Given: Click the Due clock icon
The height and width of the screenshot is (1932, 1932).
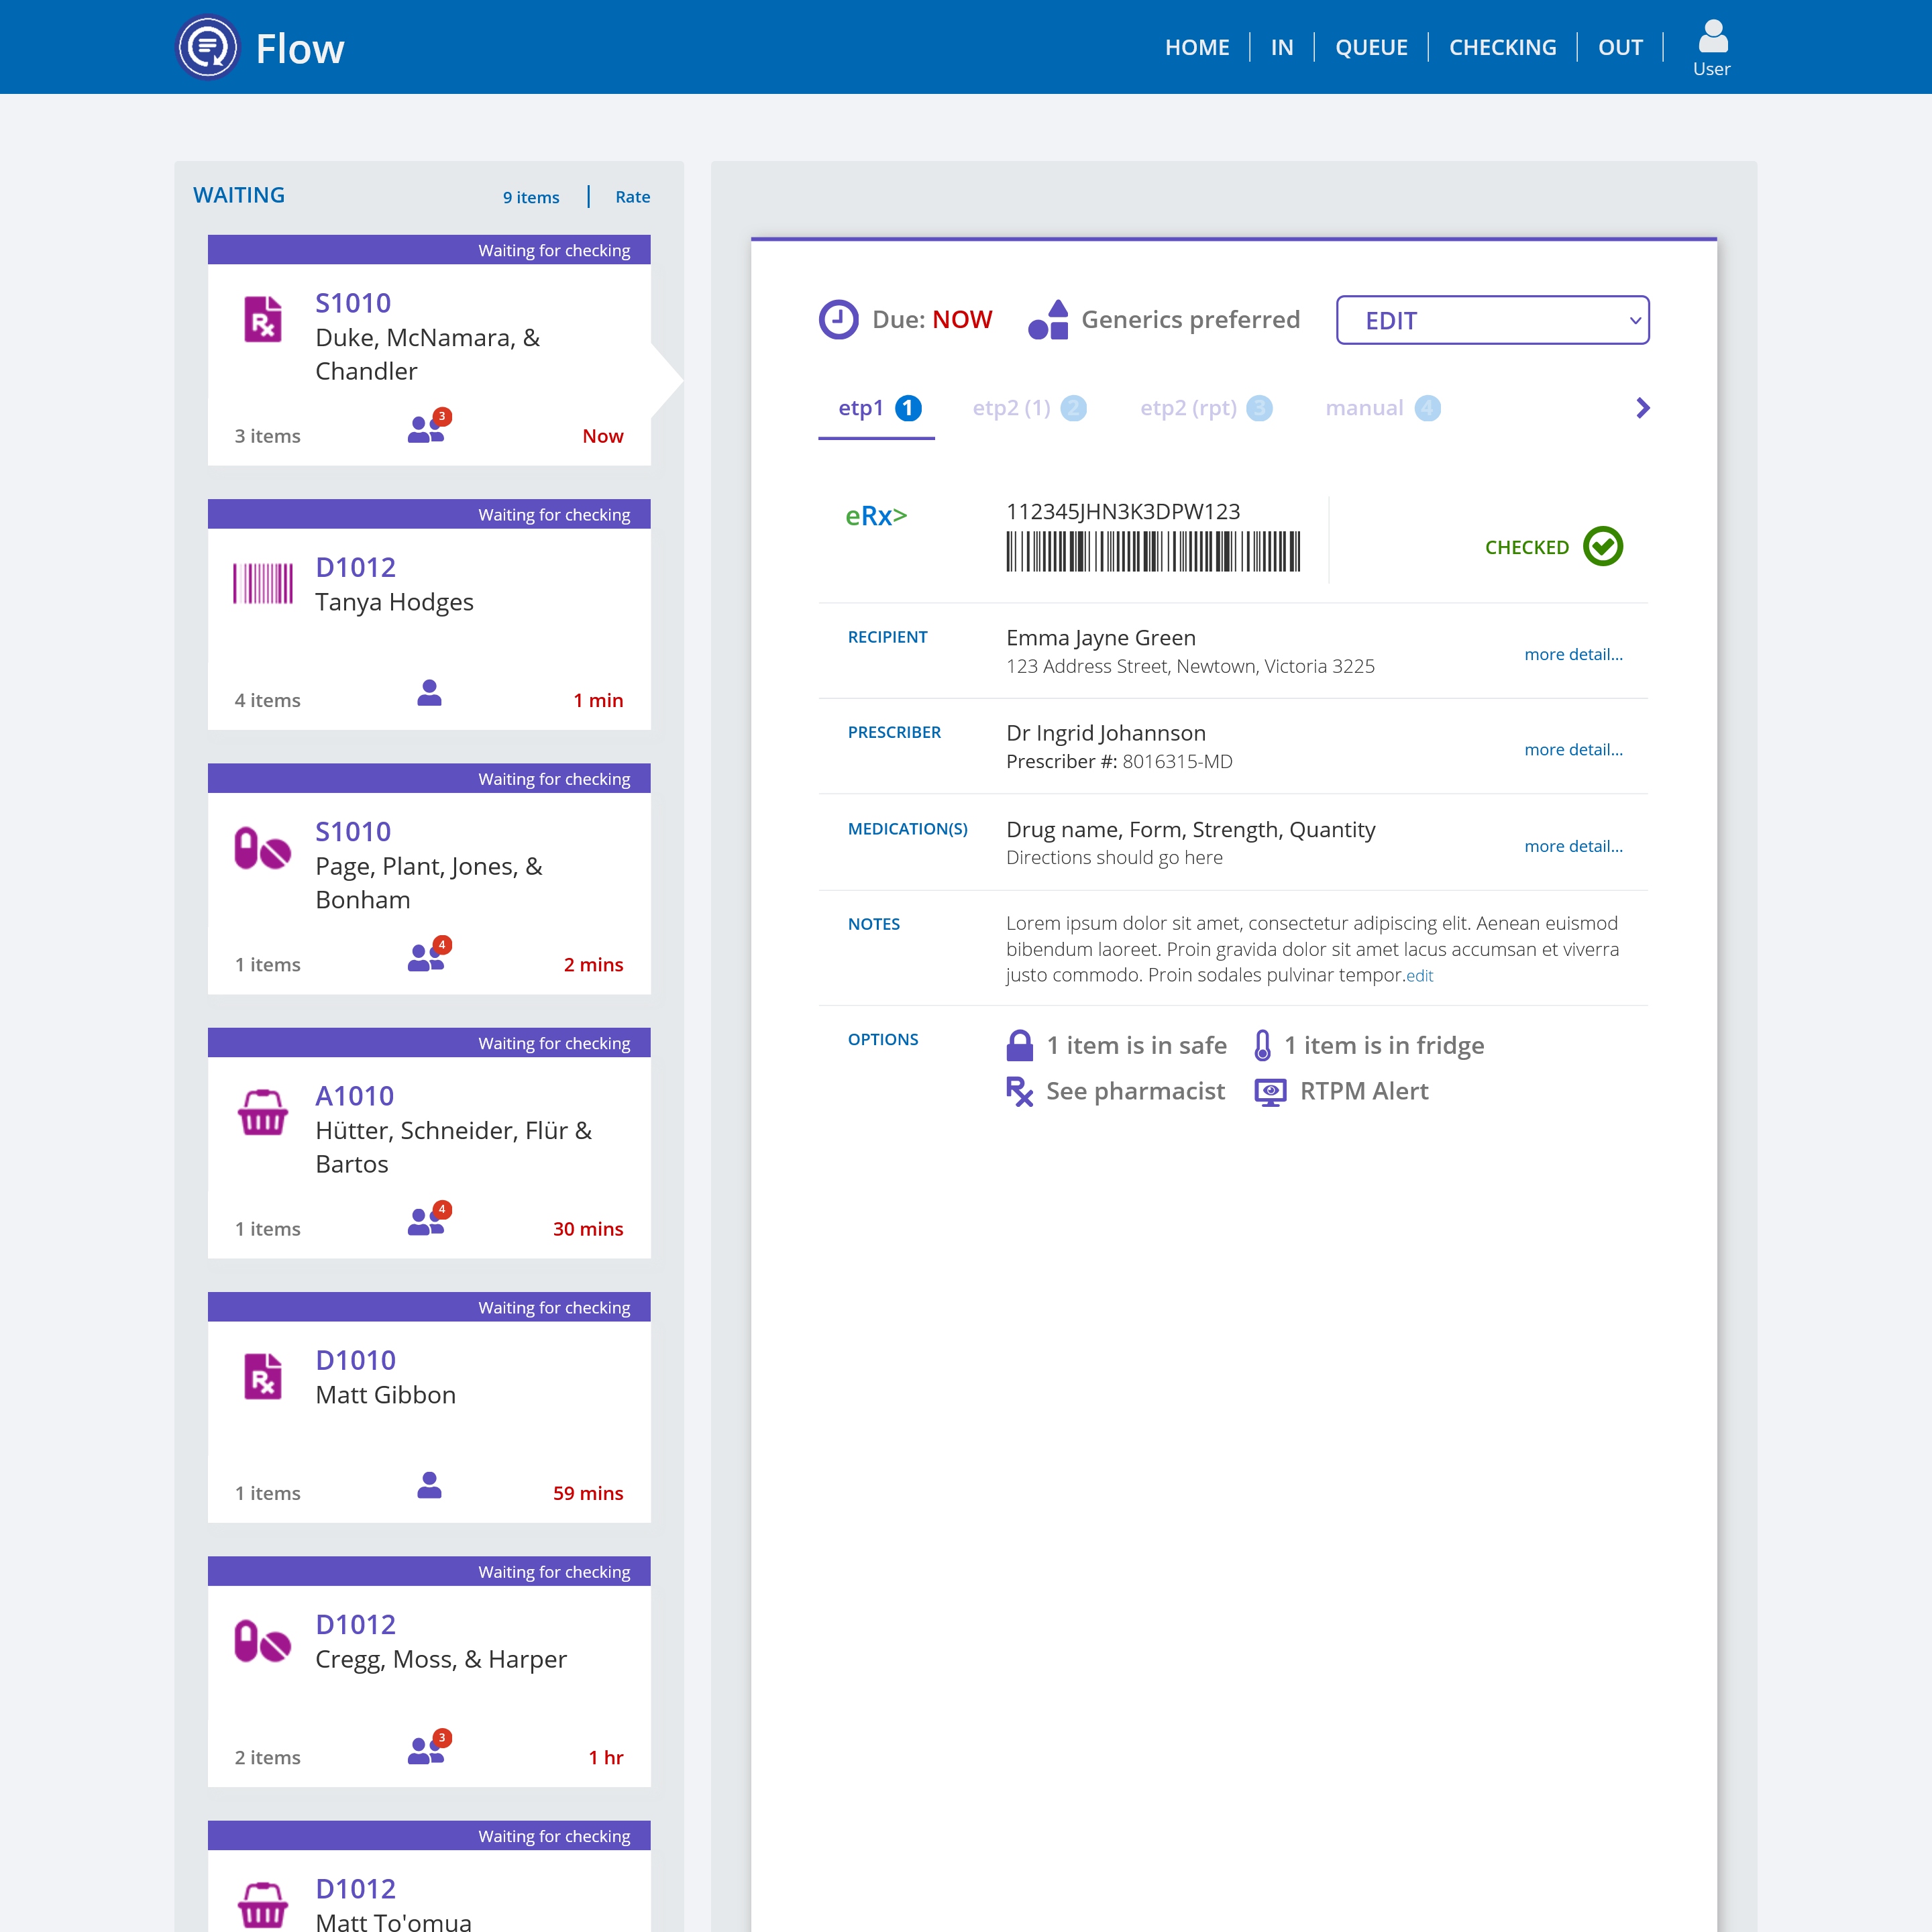Looking at the screenshot, I should (838, 319).
